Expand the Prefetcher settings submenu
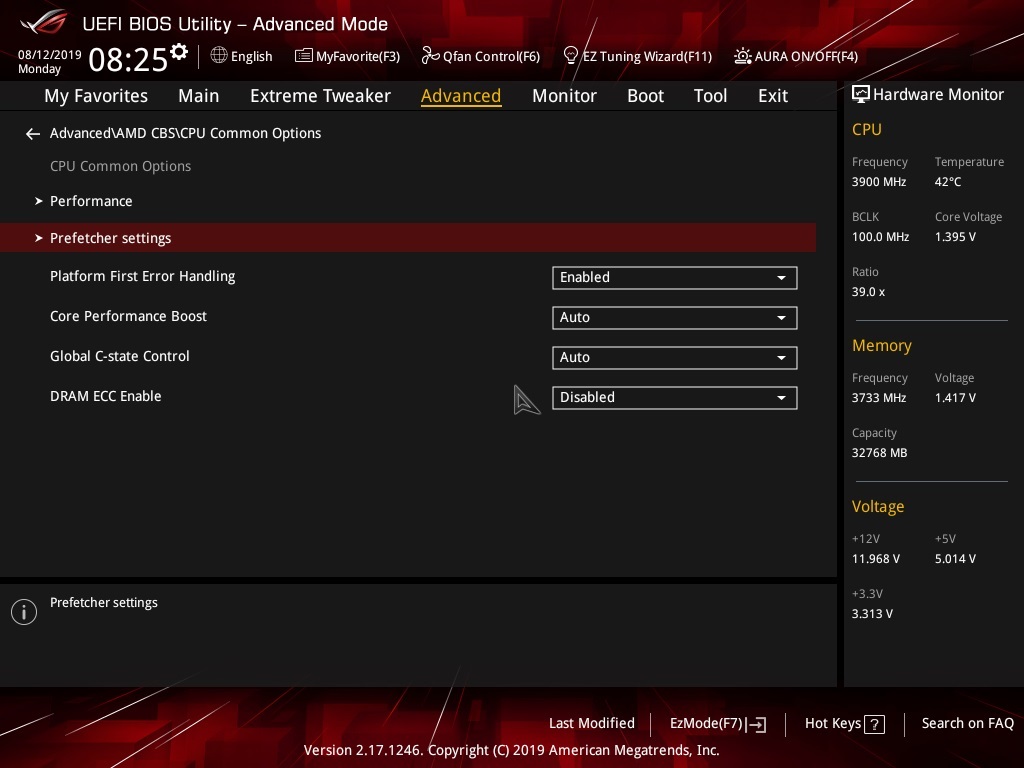1024x768 pixels. tap(408, 238)
